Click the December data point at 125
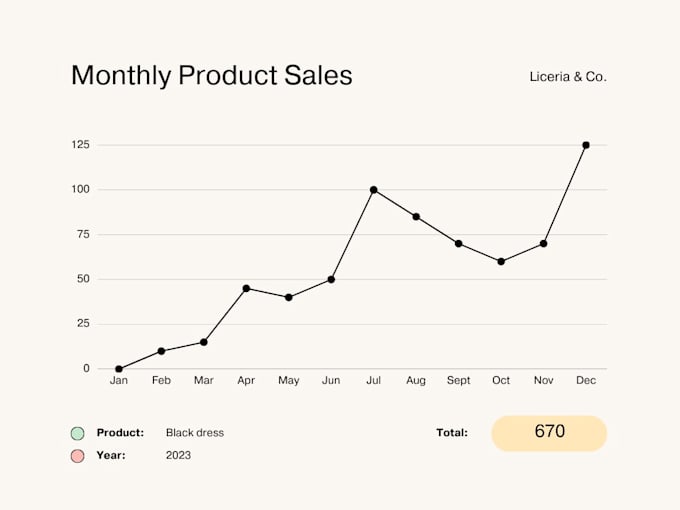This screenshot has height=510, width=680. point(586,145)
